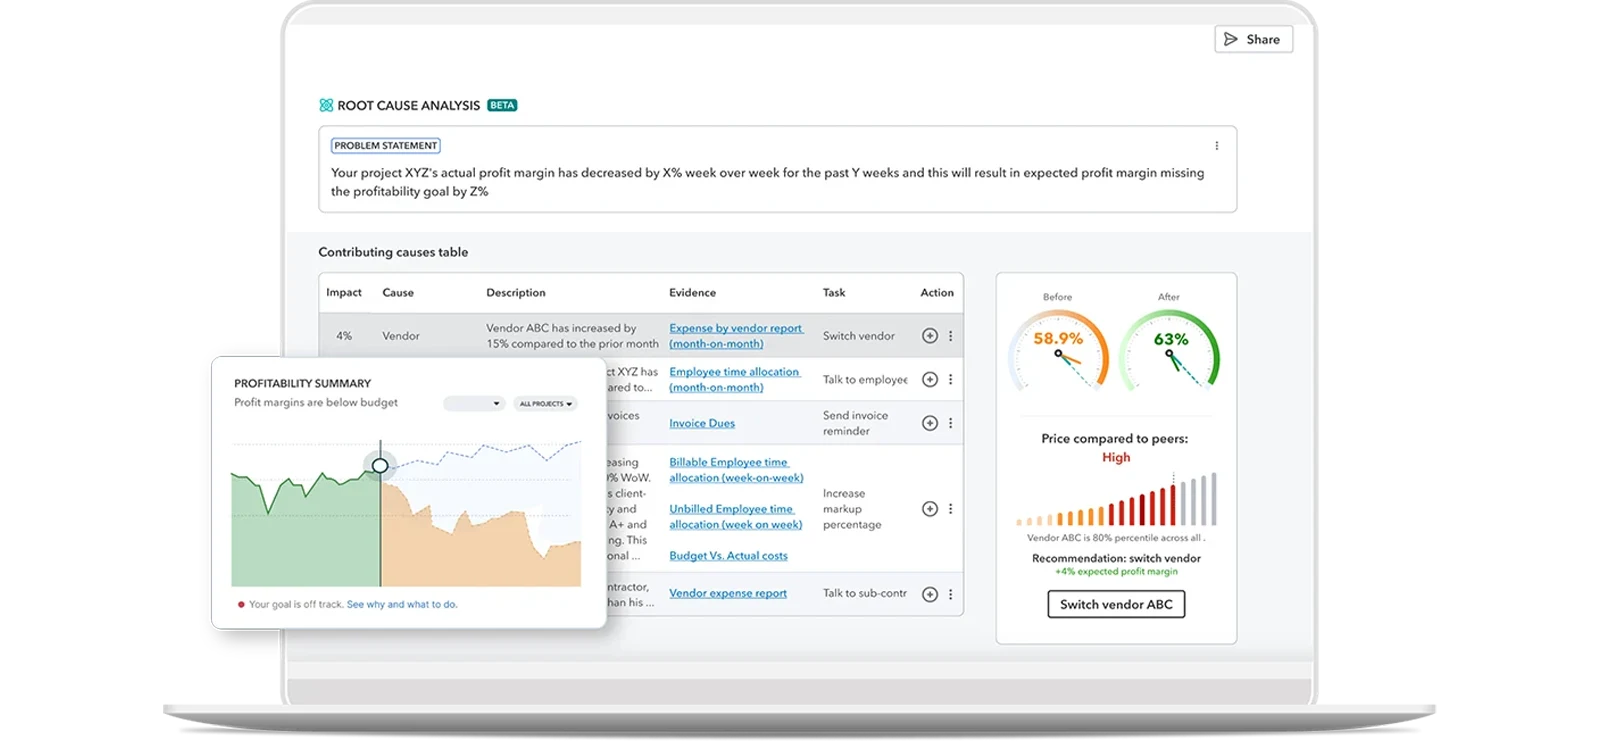Open Vendor expense report link

point(728,593)
